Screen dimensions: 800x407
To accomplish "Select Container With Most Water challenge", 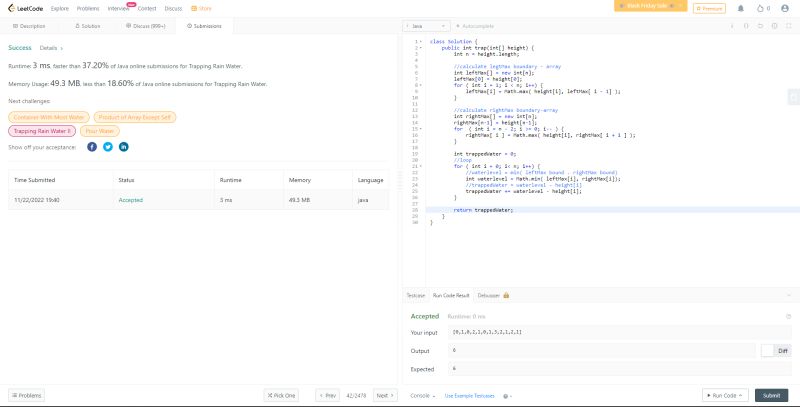I will (47, 116).
